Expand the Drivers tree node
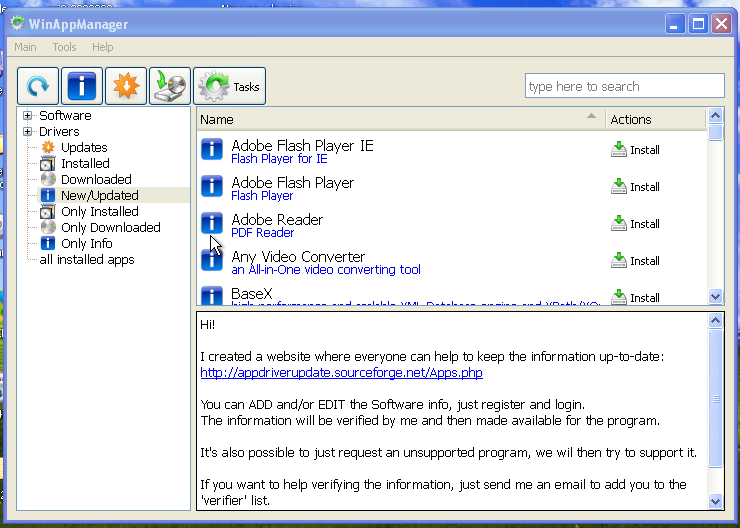The image size is (740, 528). pos(28,132)
